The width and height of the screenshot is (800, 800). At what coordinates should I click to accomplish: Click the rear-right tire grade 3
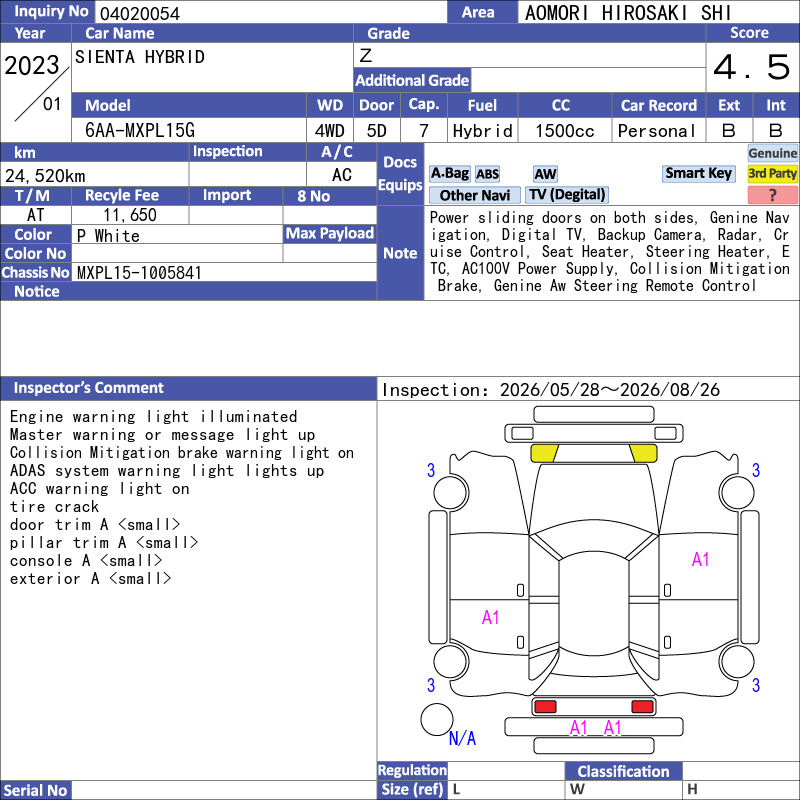point(756,685)
